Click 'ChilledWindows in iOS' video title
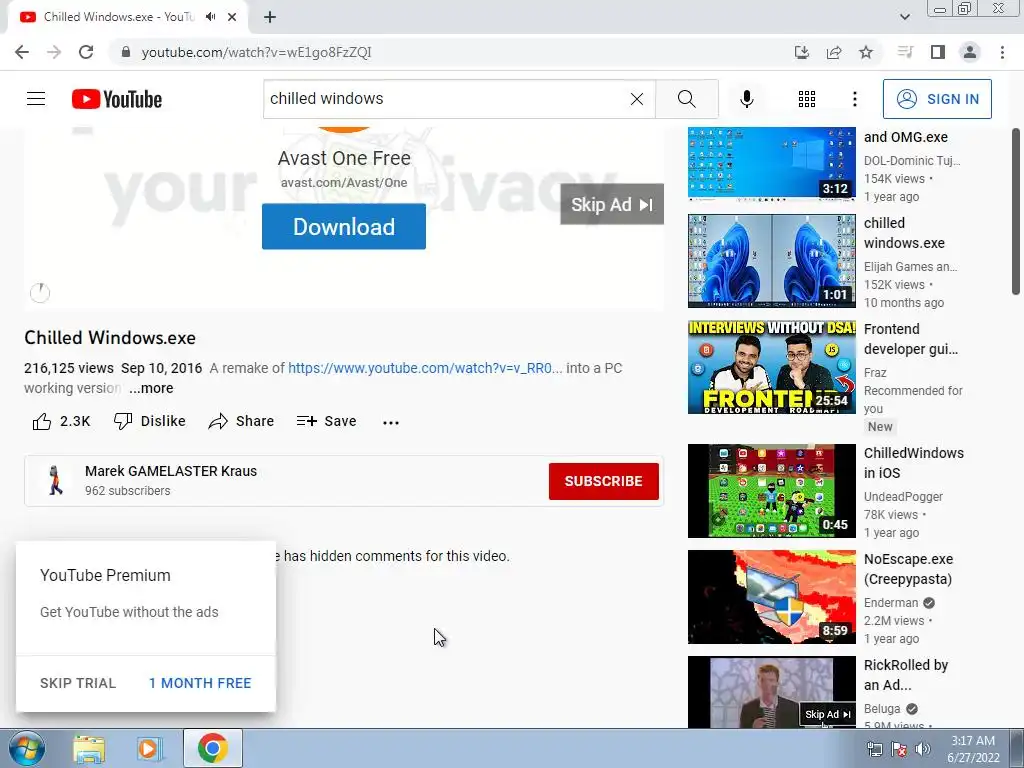1024x768 pixels. point(914,463)
